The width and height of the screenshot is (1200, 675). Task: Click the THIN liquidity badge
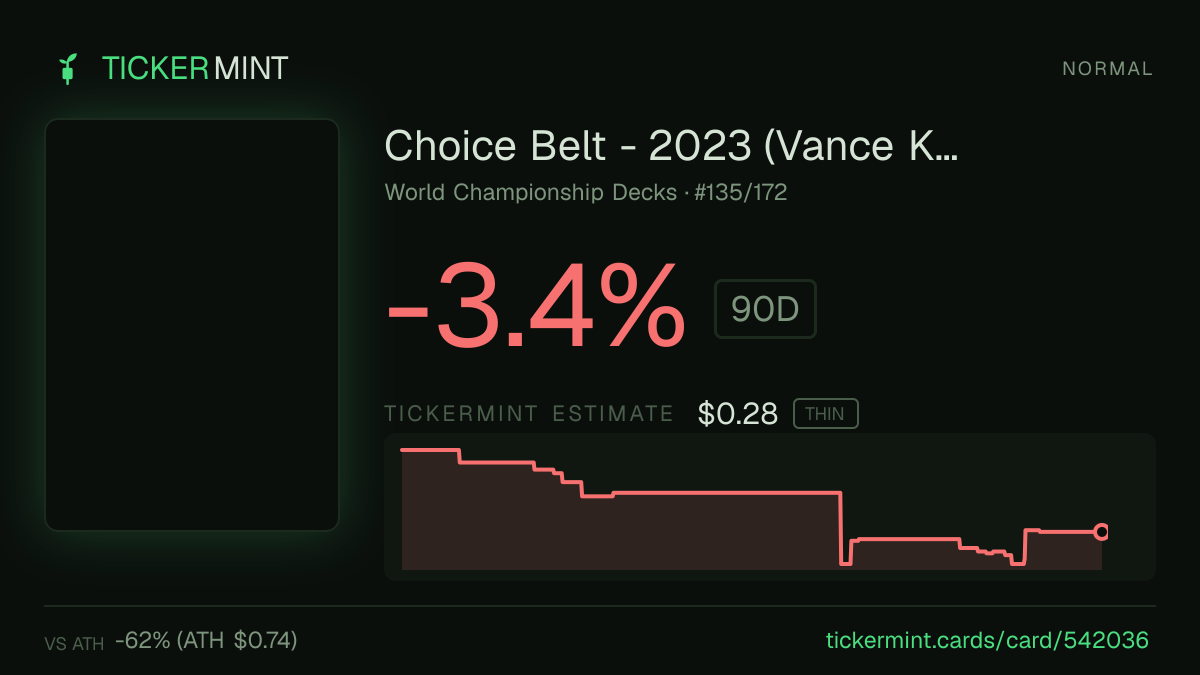[x=825, y=414]
